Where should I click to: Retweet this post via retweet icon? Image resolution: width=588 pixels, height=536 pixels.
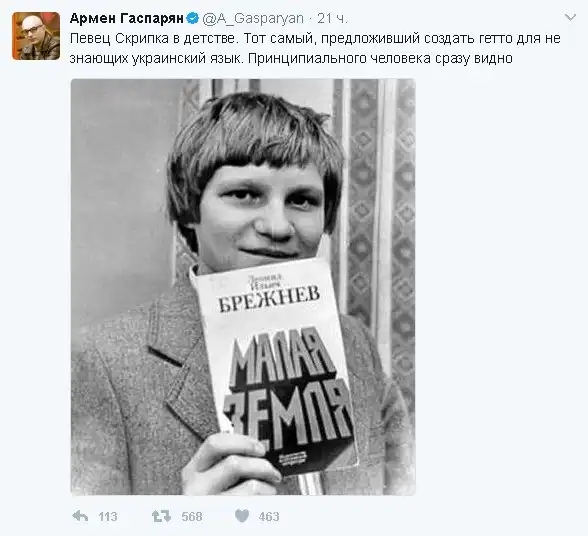click(162, 516)
